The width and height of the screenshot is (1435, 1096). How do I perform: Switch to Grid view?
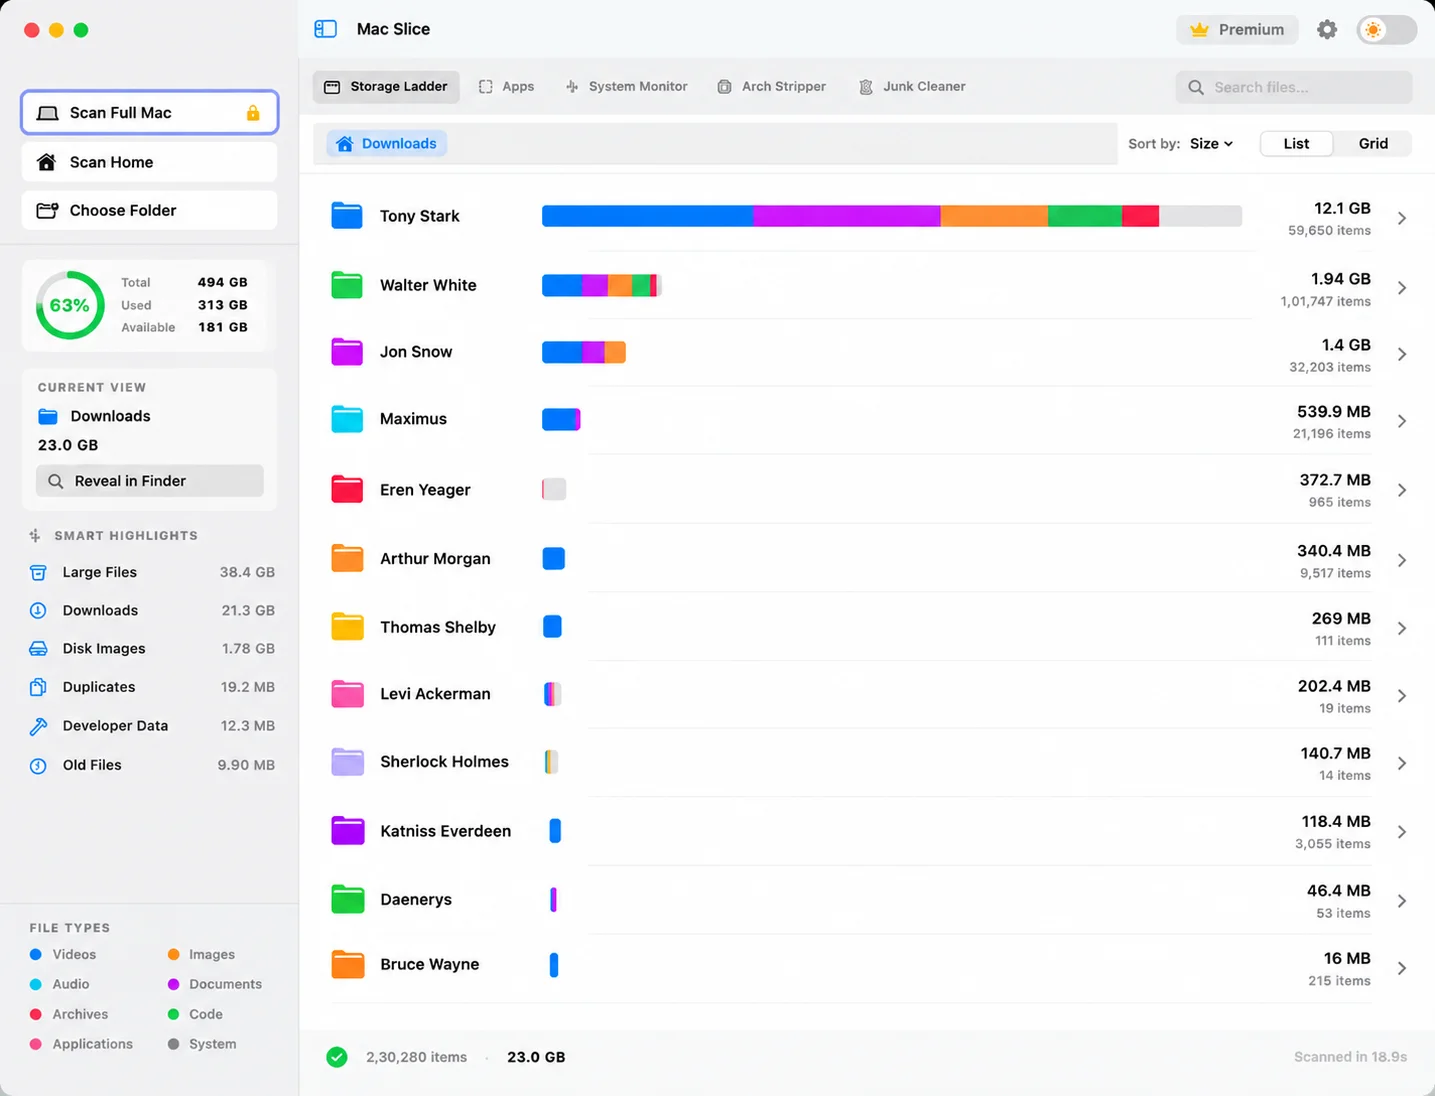(x=1373, y=144)
